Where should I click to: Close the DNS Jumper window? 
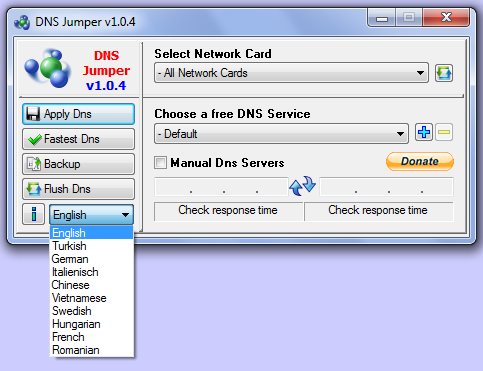446,18
